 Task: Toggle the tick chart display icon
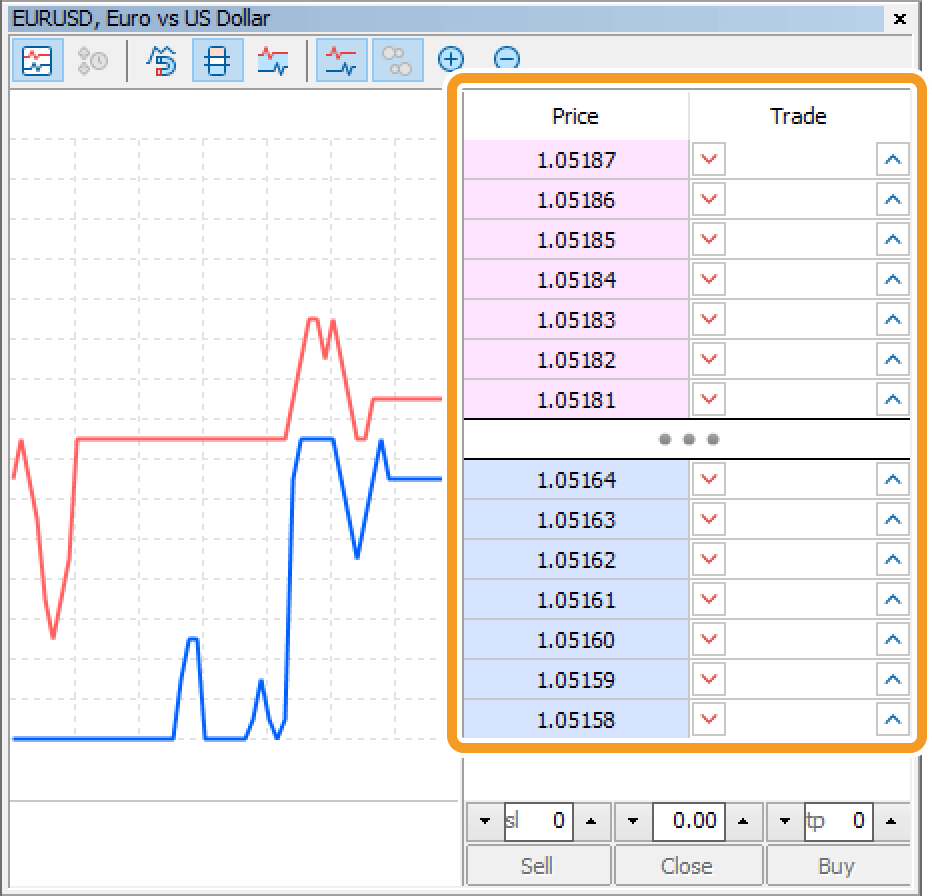click(37, 61)
